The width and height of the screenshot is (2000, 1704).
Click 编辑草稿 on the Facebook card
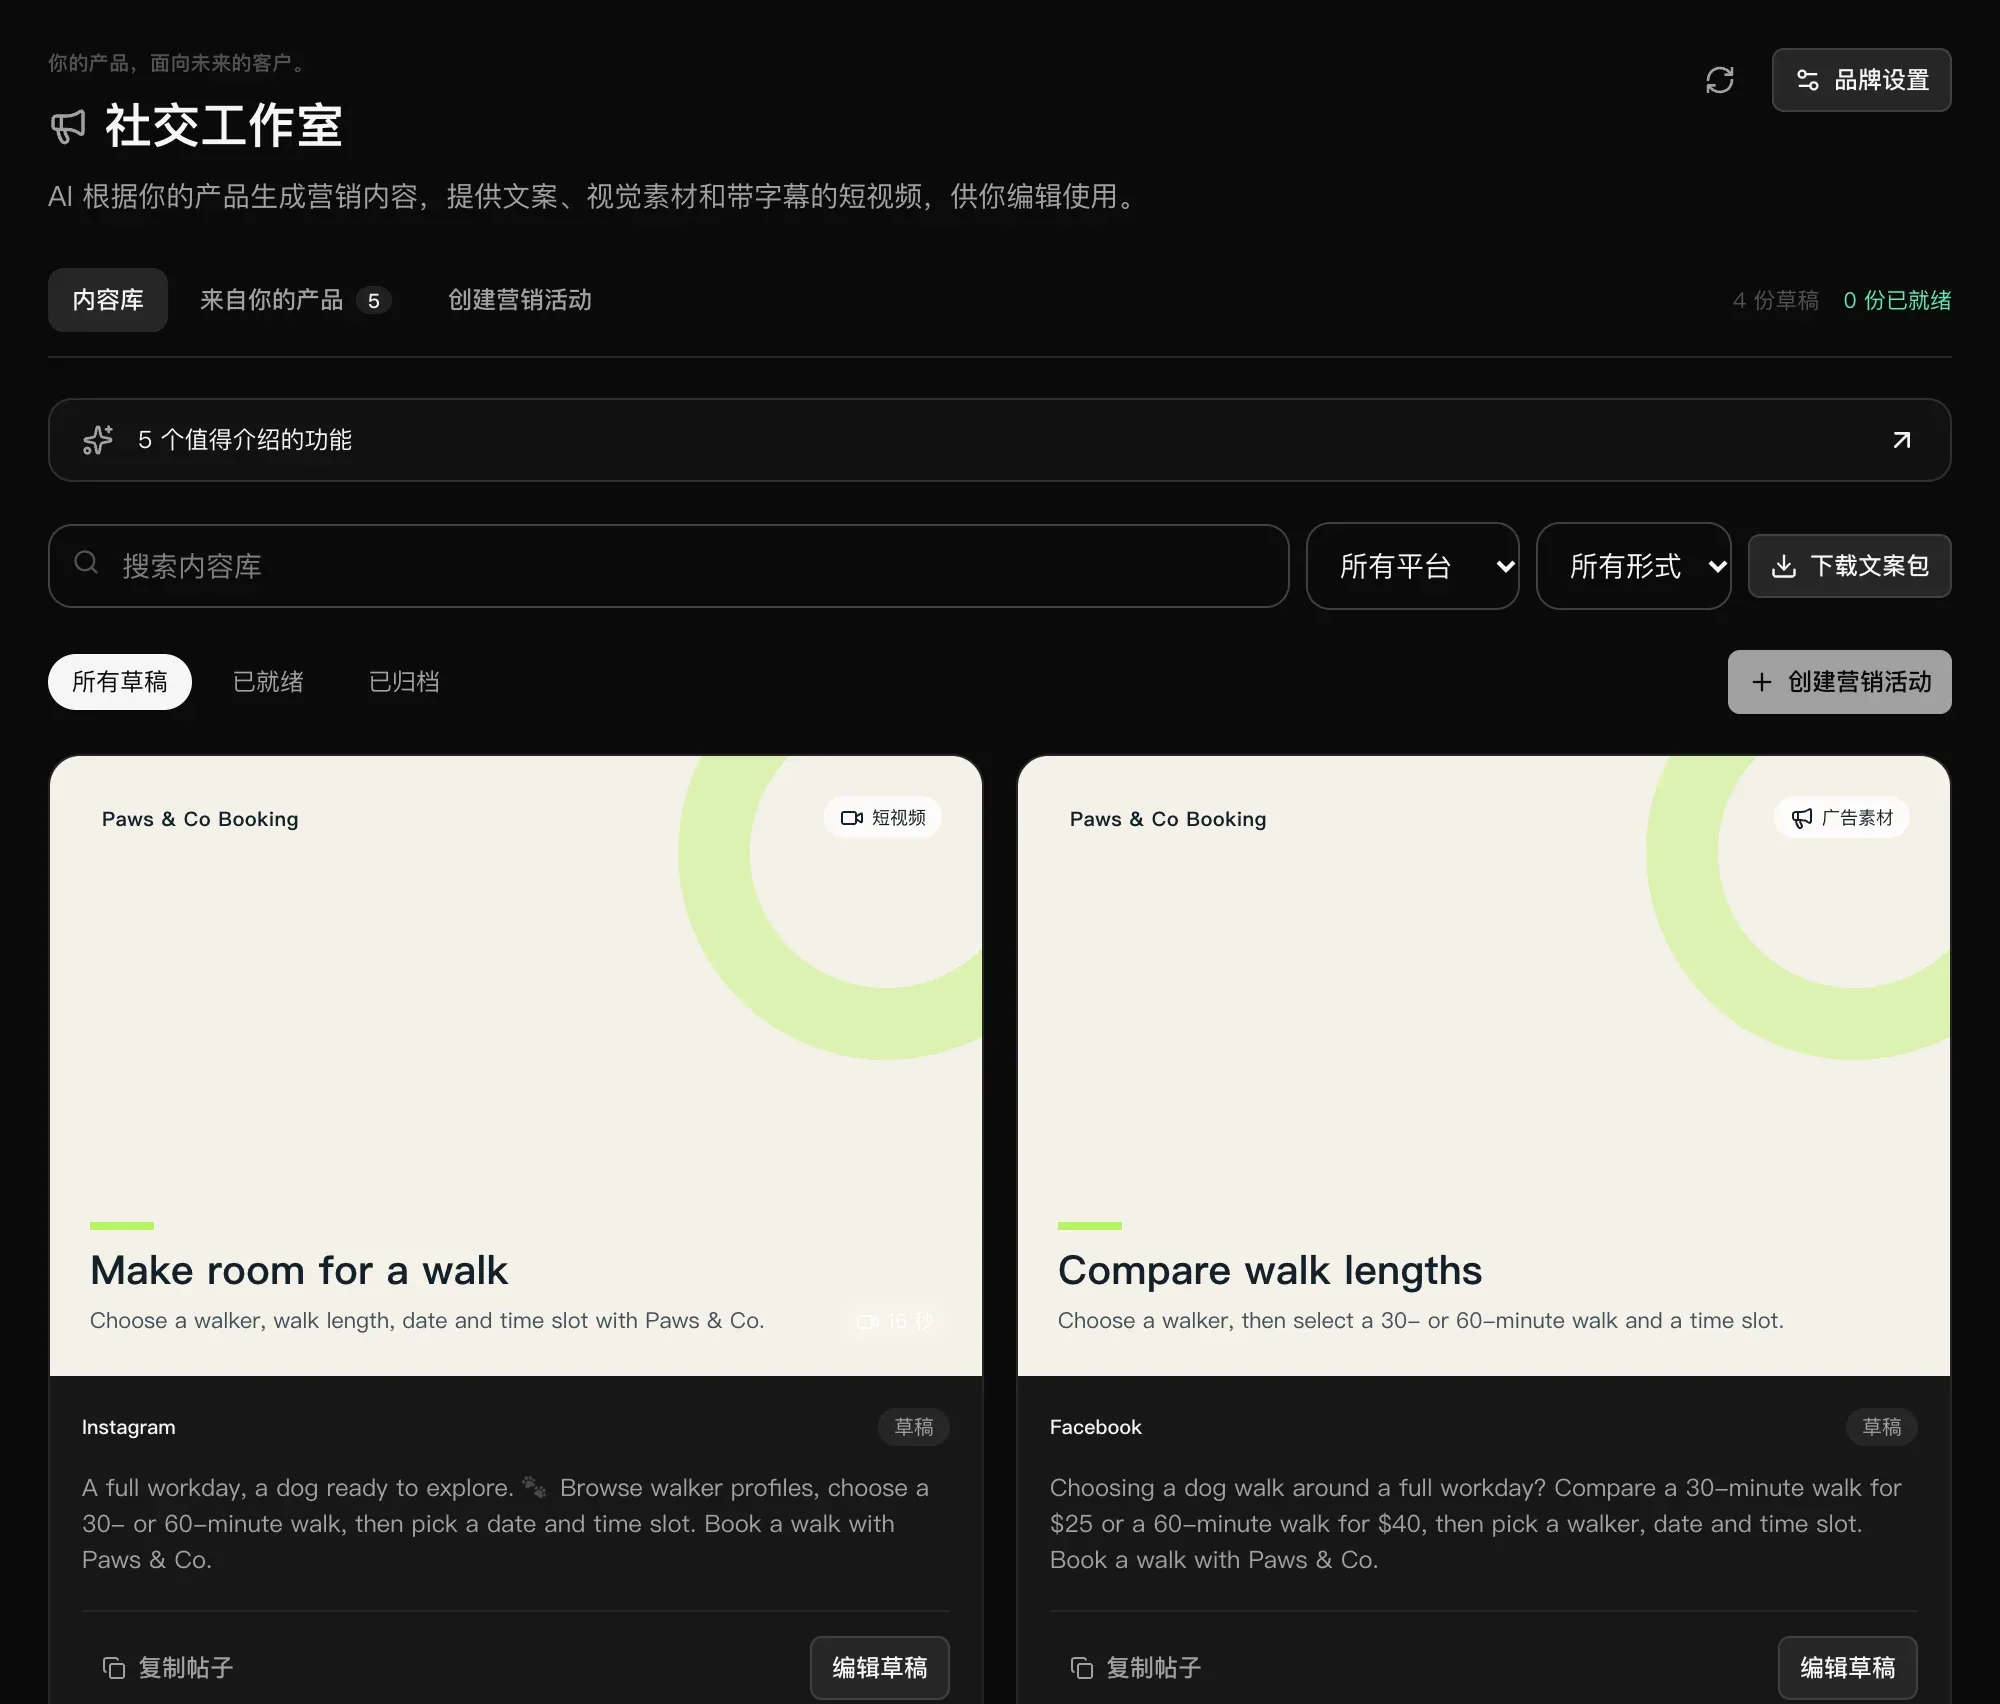(x=1847, y=1668)
